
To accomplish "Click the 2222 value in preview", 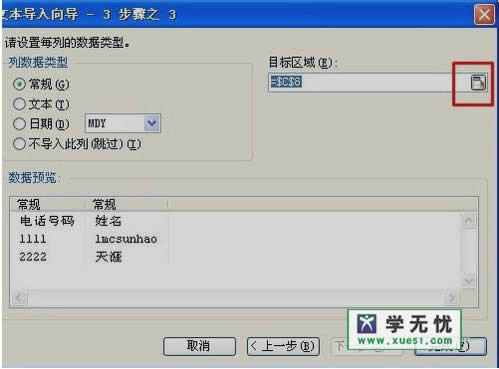I will pos(33,257).
